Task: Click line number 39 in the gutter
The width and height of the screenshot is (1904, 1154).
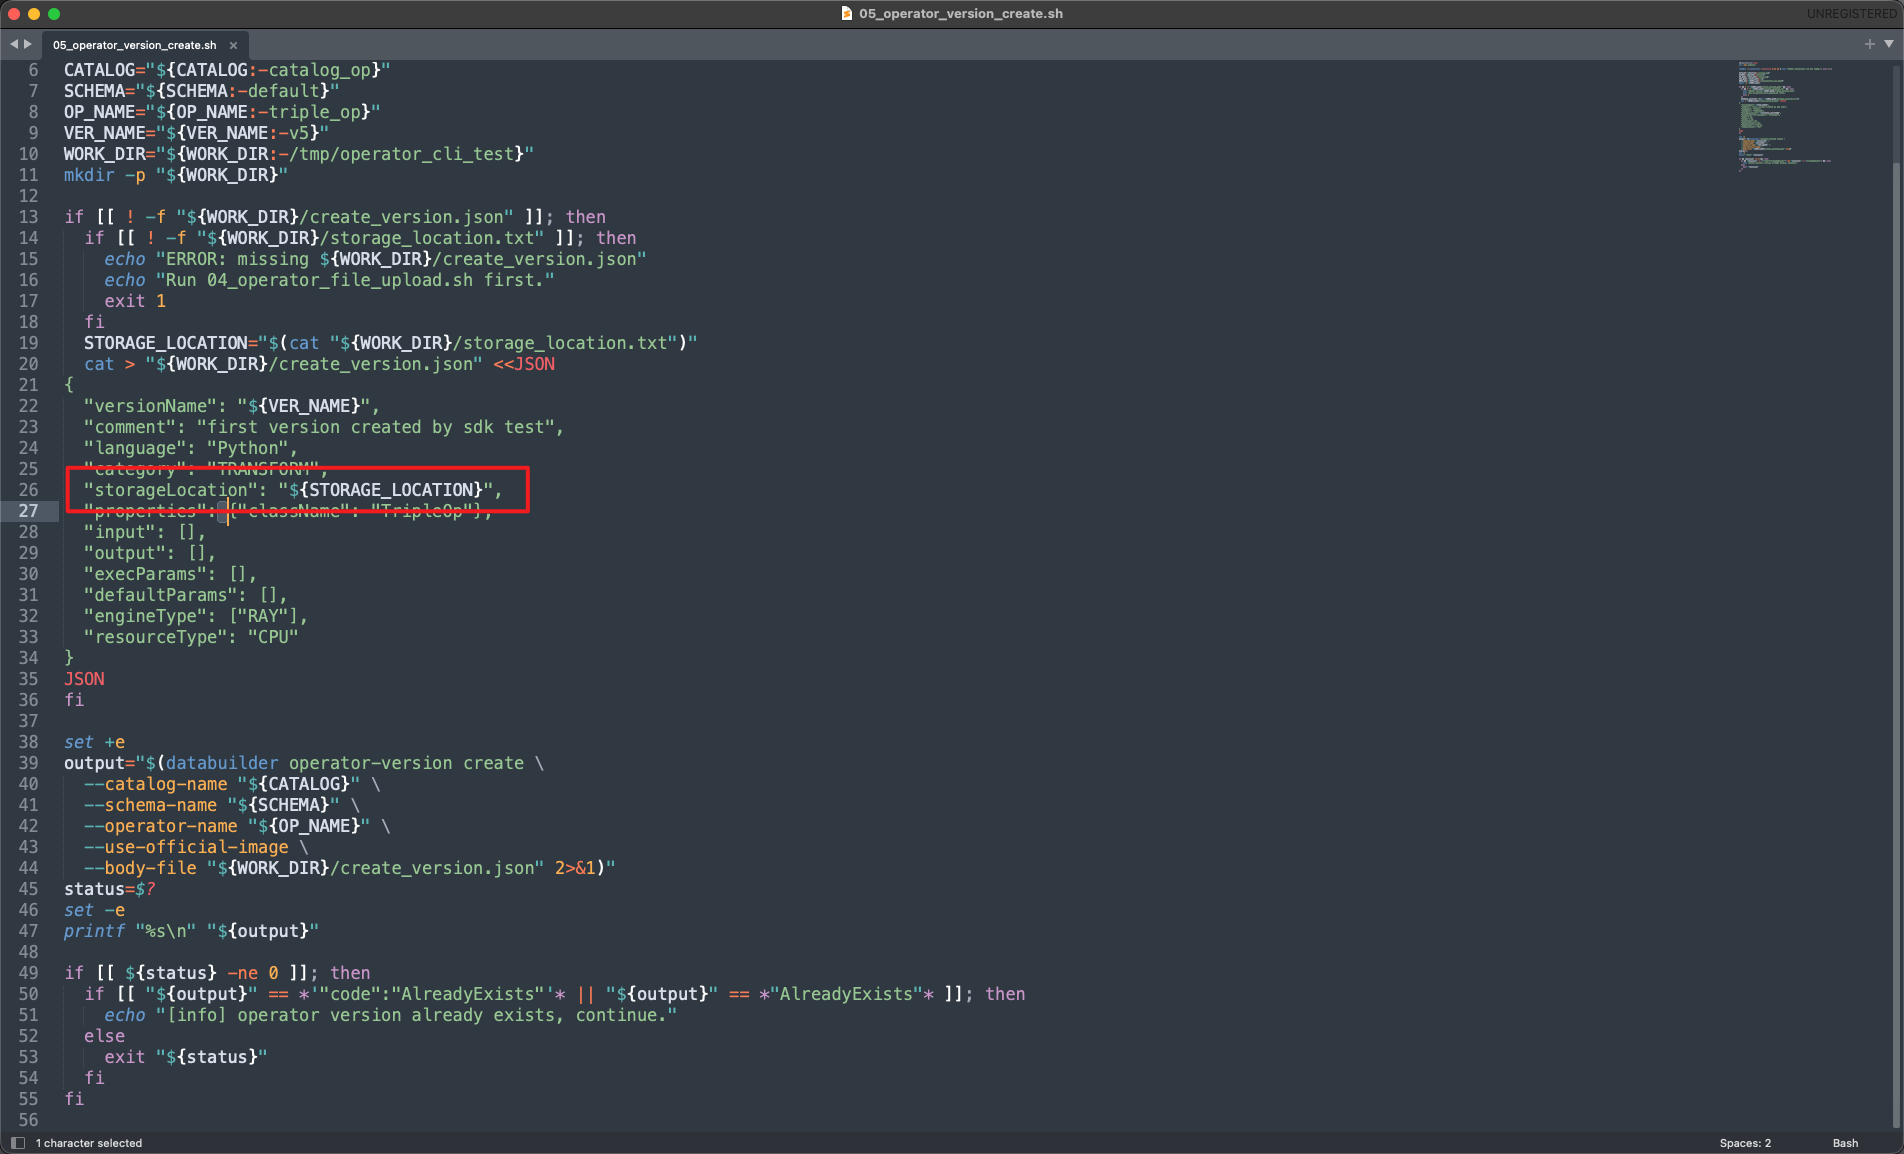Action: click(28, 763)
